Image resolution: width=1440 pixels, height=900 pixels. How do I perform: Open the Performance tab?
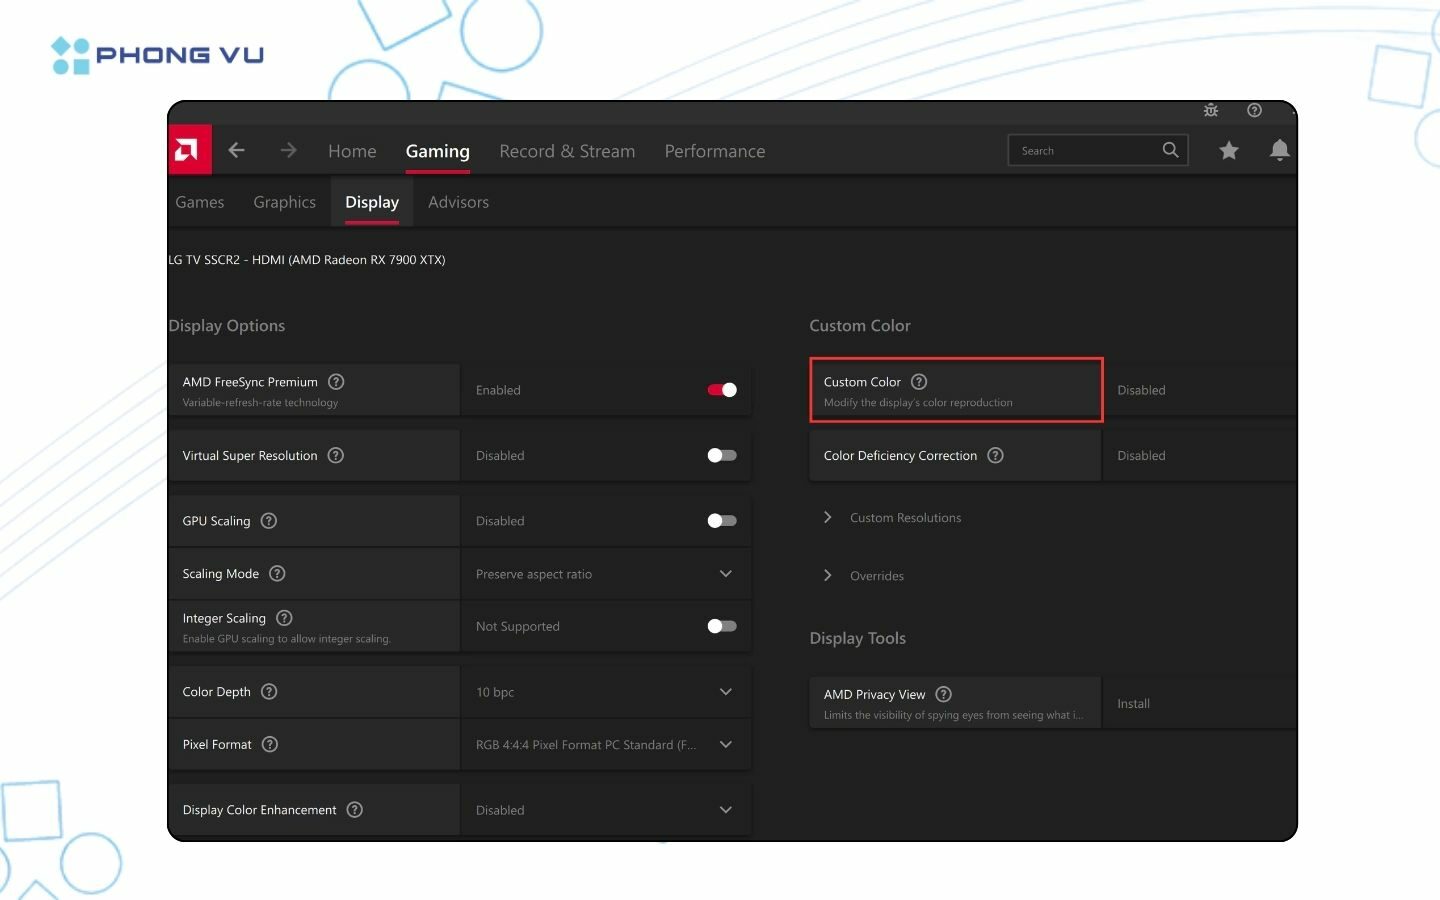tap(715, 151)
